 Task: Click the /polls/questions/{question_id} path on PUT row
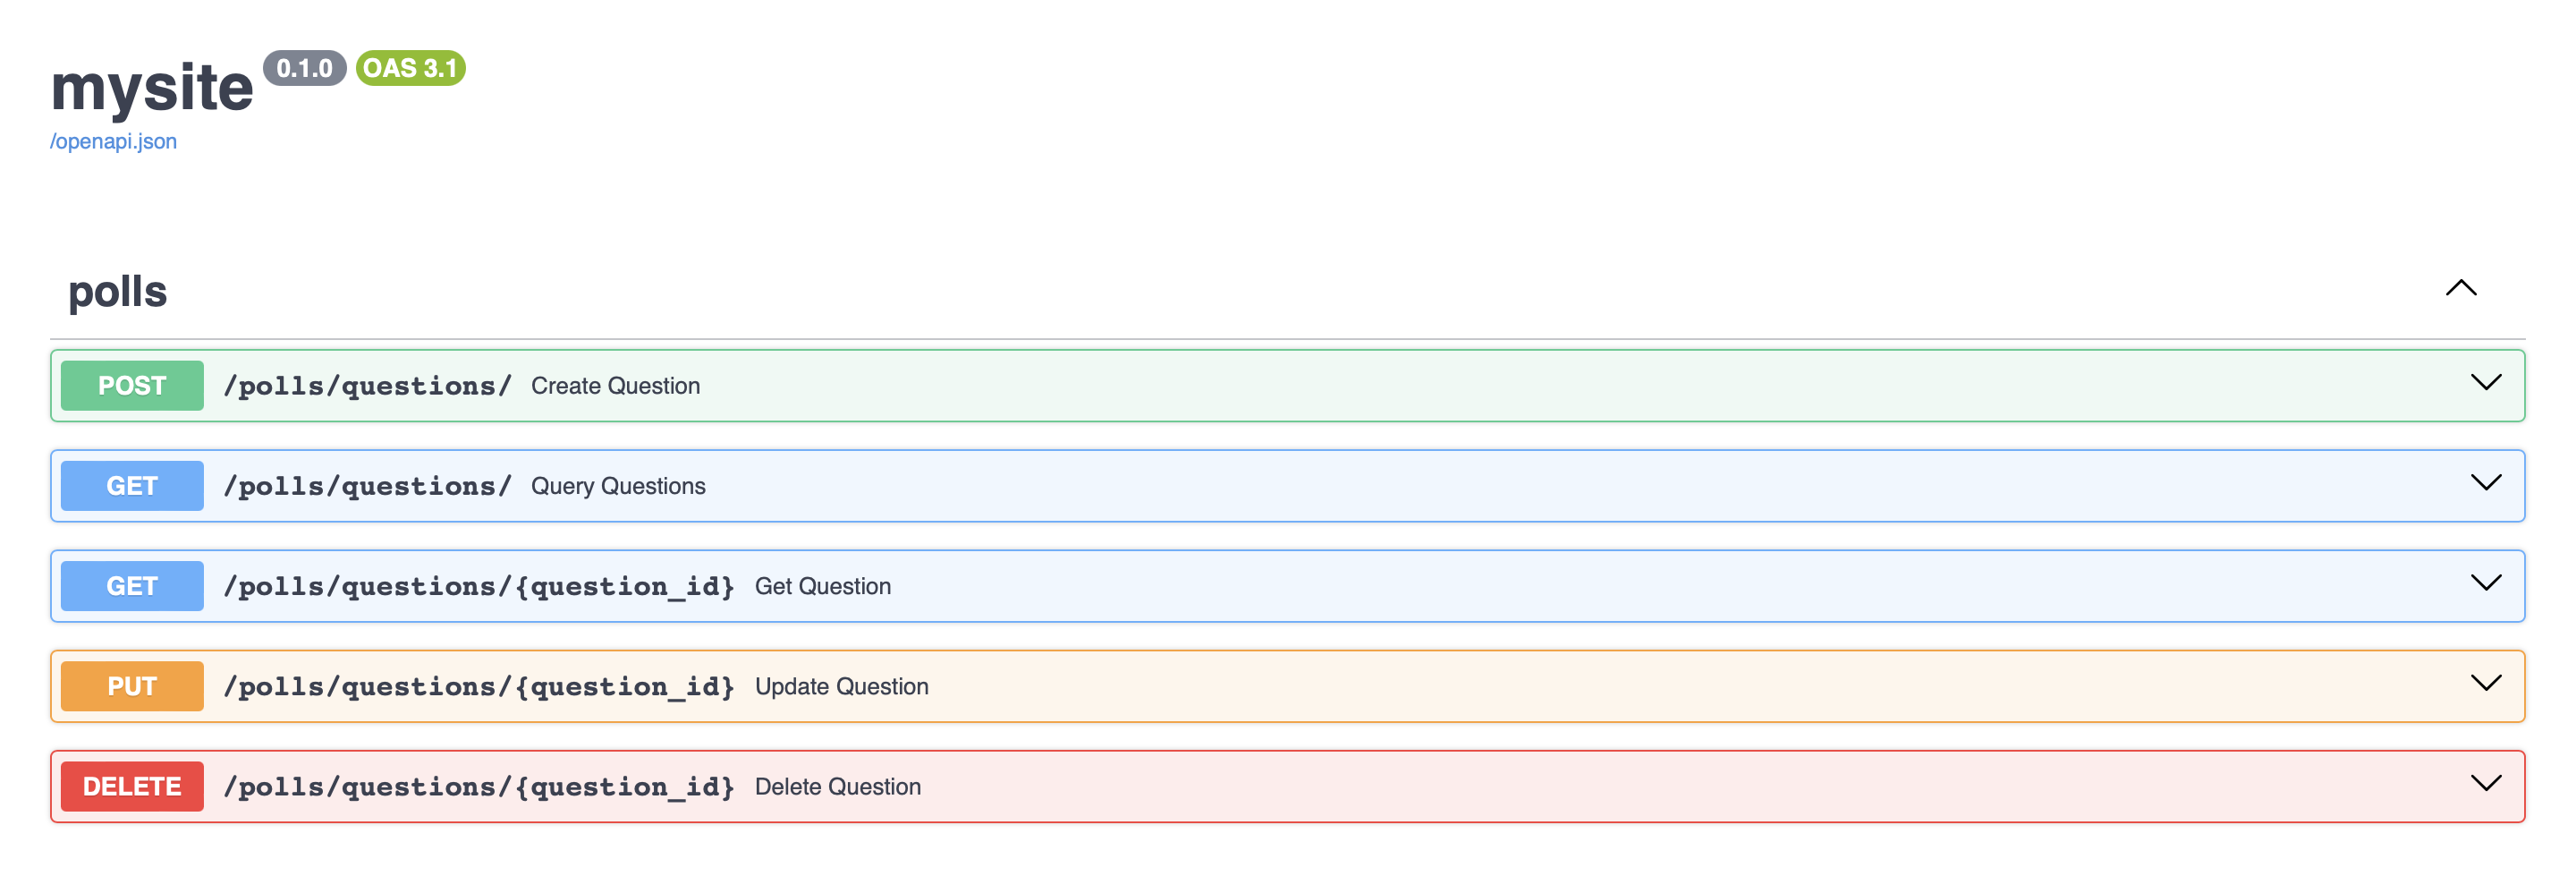click(480, 686)
